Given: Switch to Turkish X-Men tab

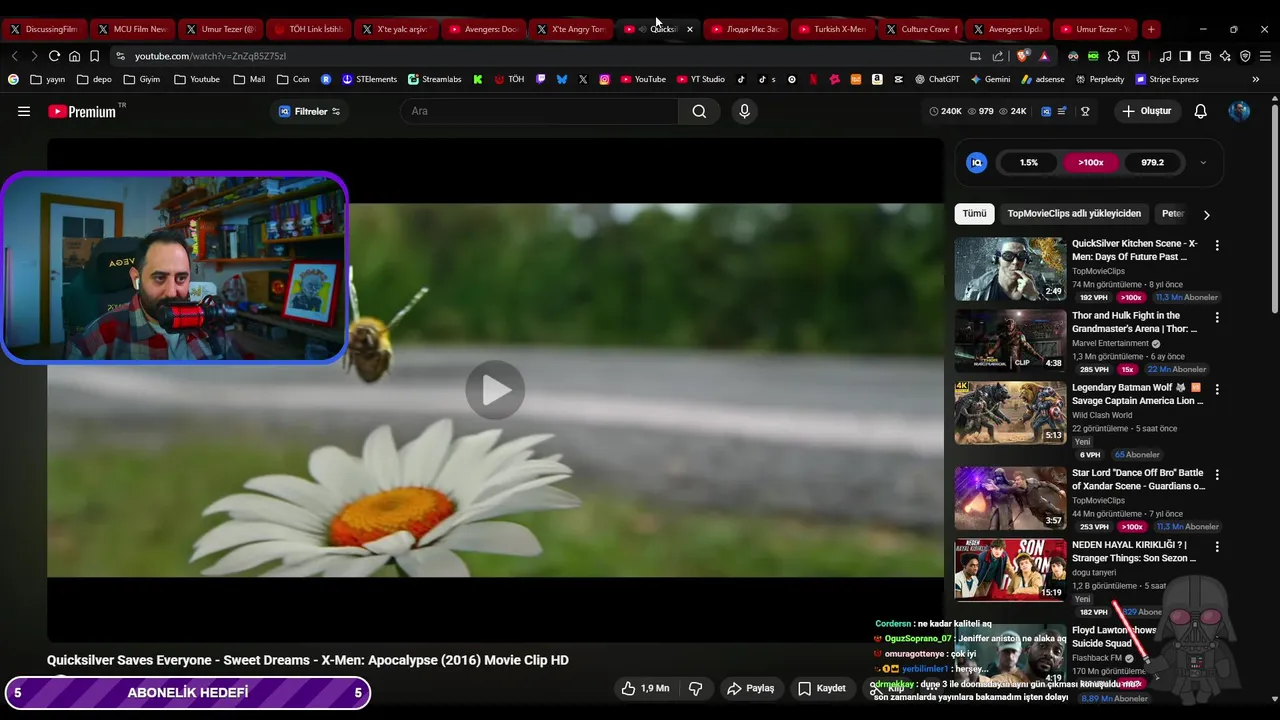Looking at the screenshot, I should [833, 29].
